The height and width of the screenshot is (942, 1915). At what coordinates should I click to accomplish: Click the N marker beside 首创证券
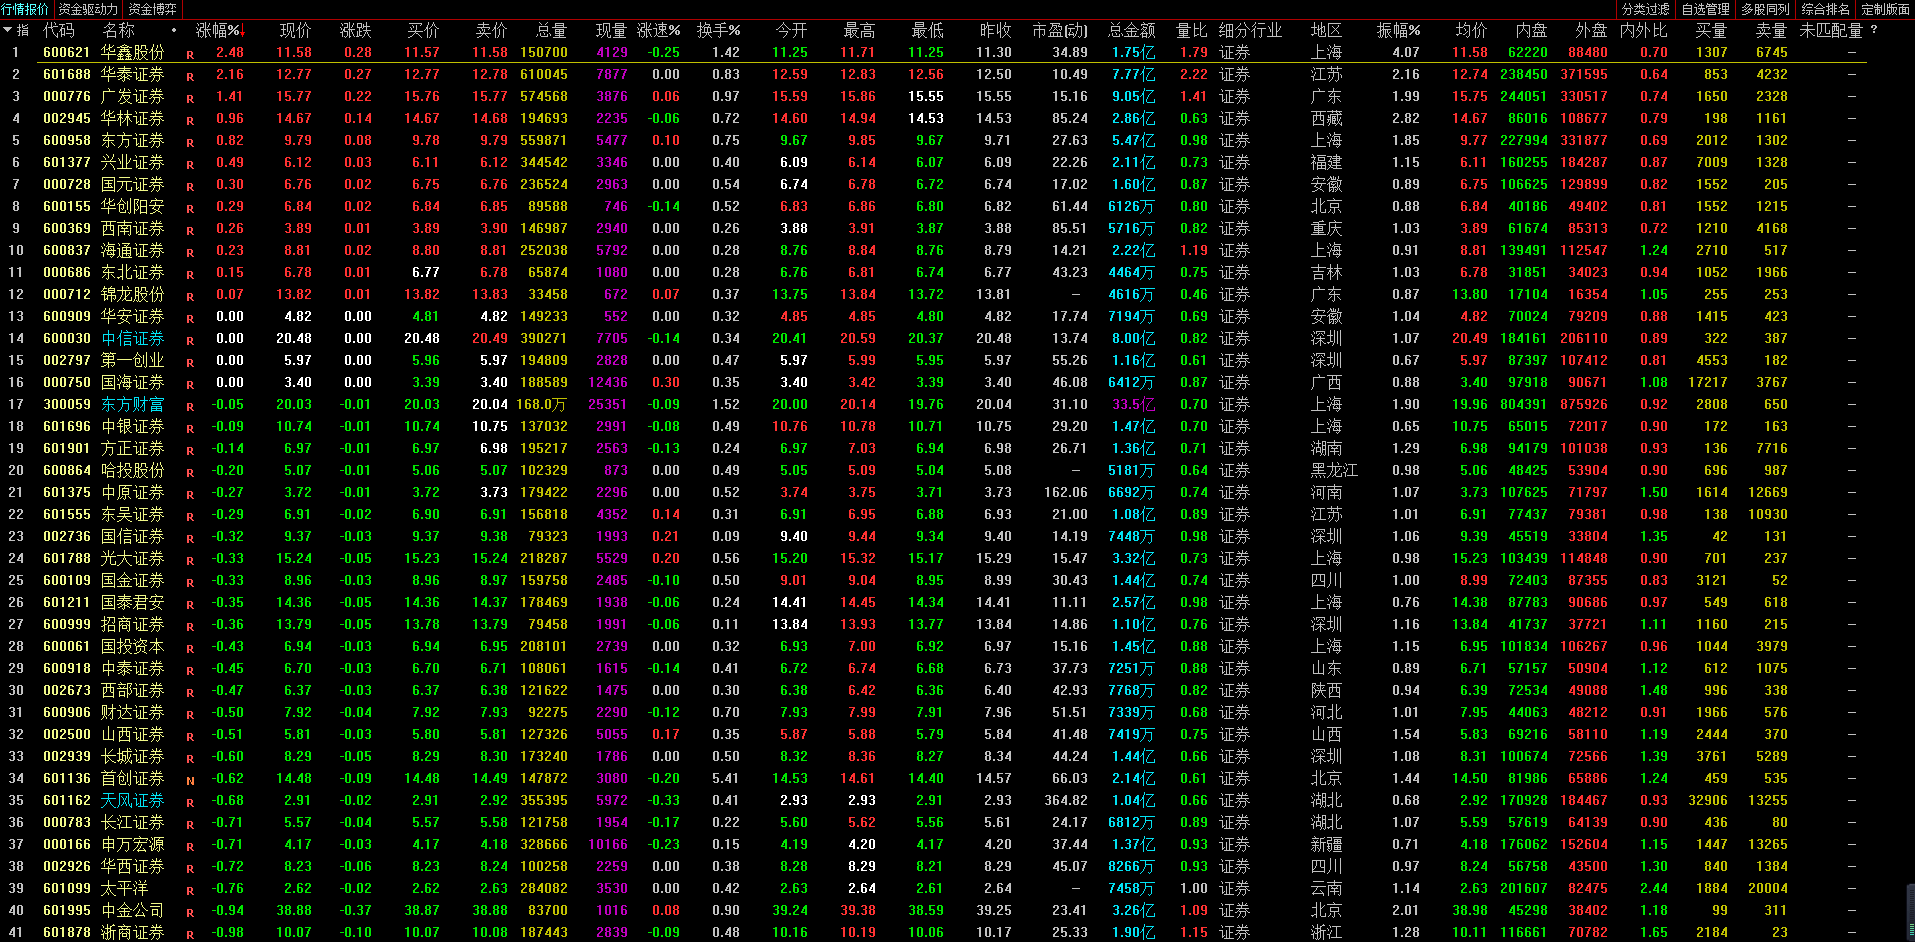click(x=190, y=780)
